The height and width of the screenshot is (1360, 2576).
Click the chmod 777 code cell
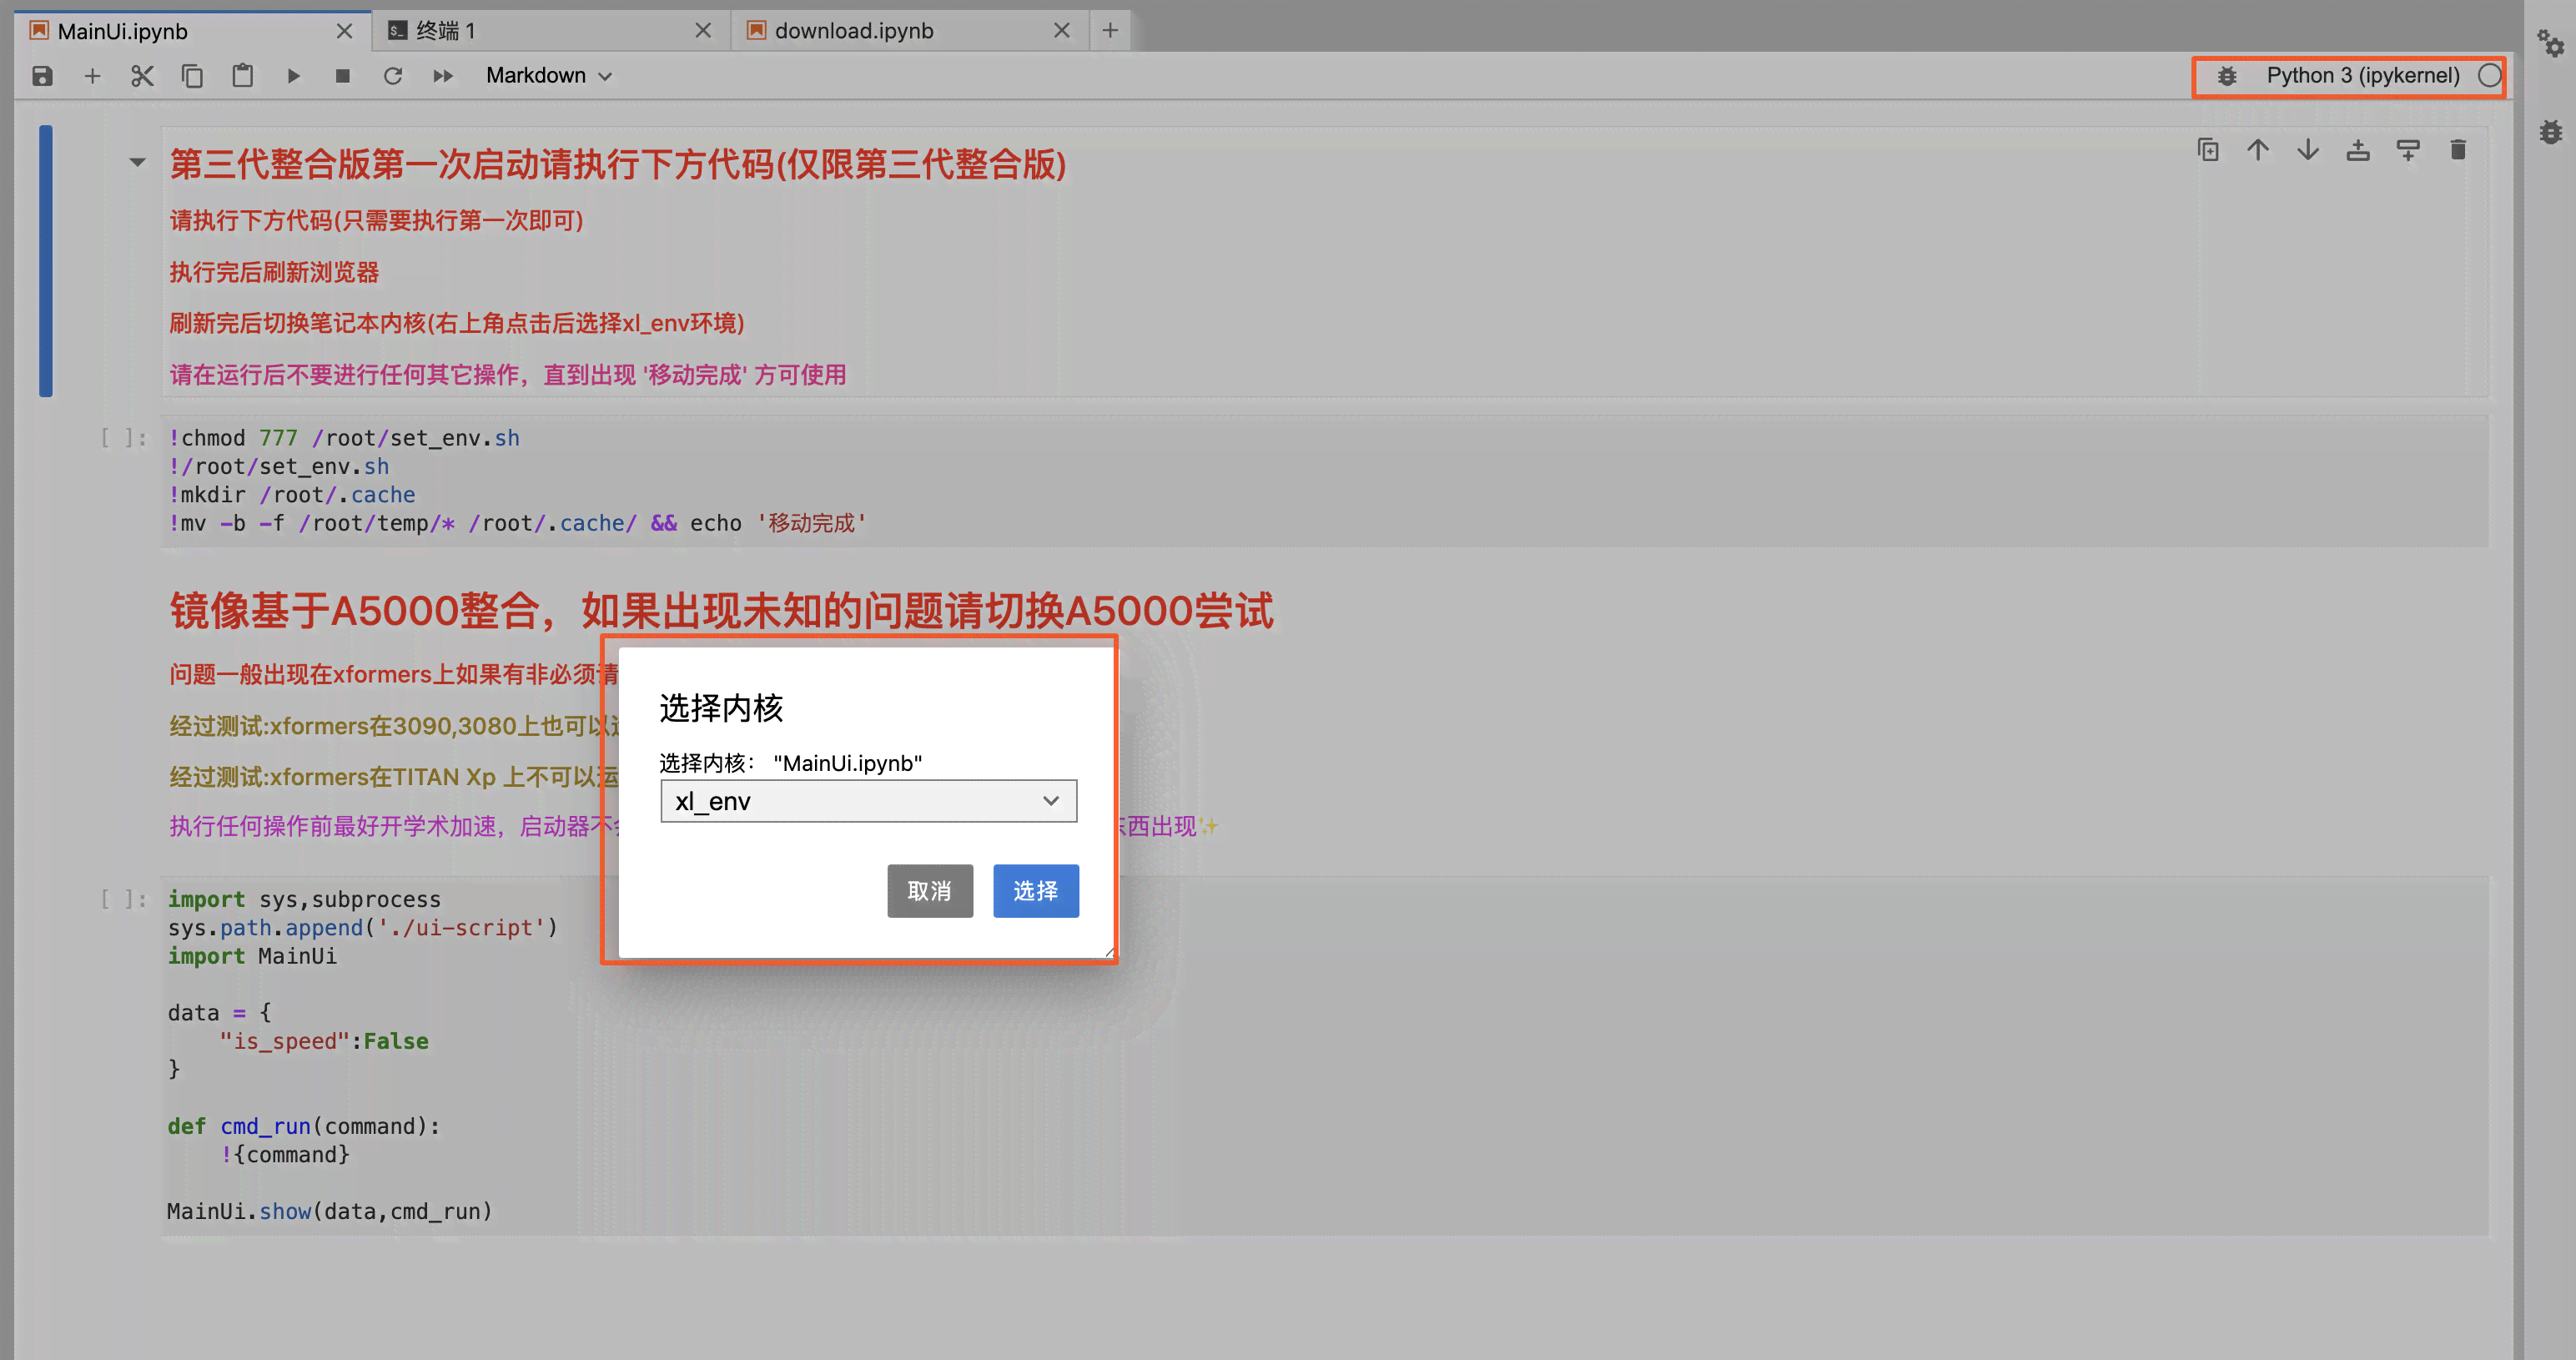click(1324, 481)
